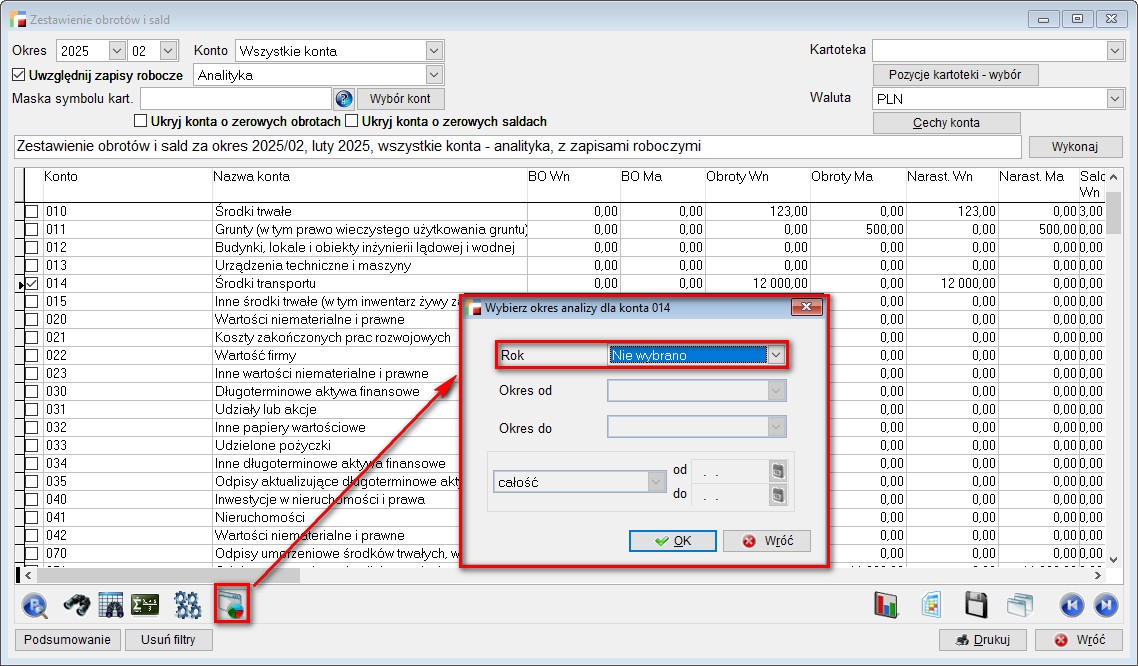The width and height of the screenshot is (1138, 666).
Task: Expand the 'Rok' dropdown in dialog
Action: click(775, 355)
